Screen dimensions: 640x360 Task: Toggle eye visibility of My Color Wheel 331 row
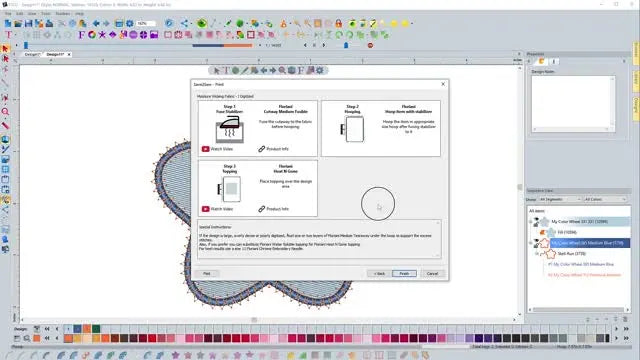coord(537,220)
